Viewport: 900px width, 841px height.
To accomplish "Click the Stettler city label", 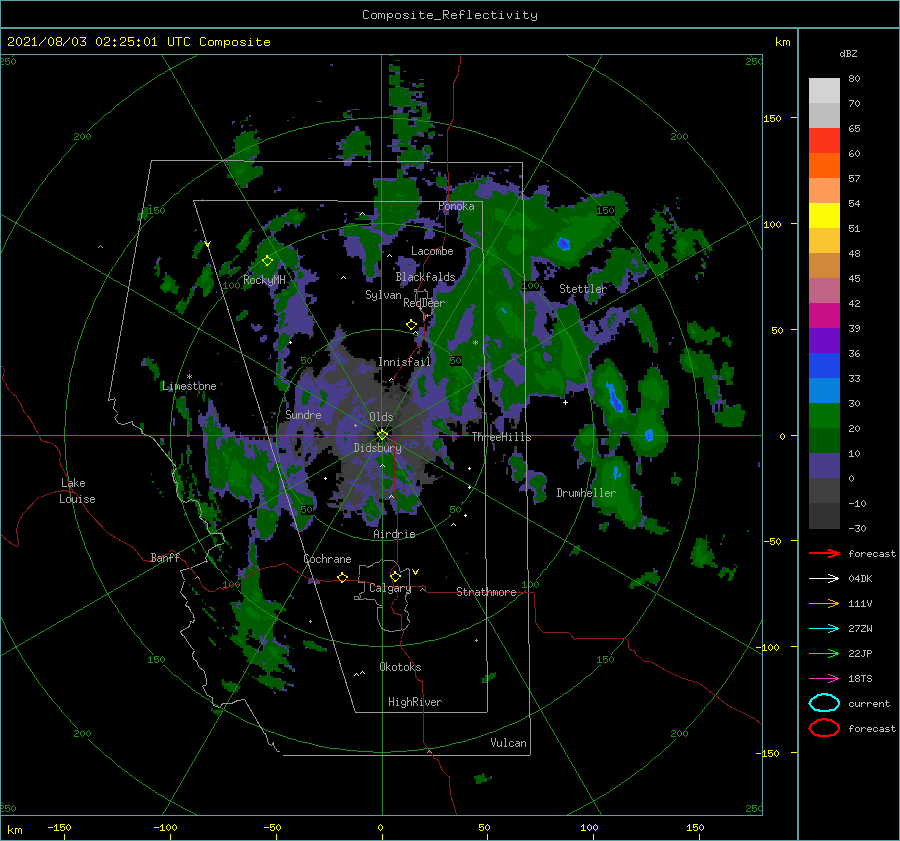I will (x=583, y=289).
